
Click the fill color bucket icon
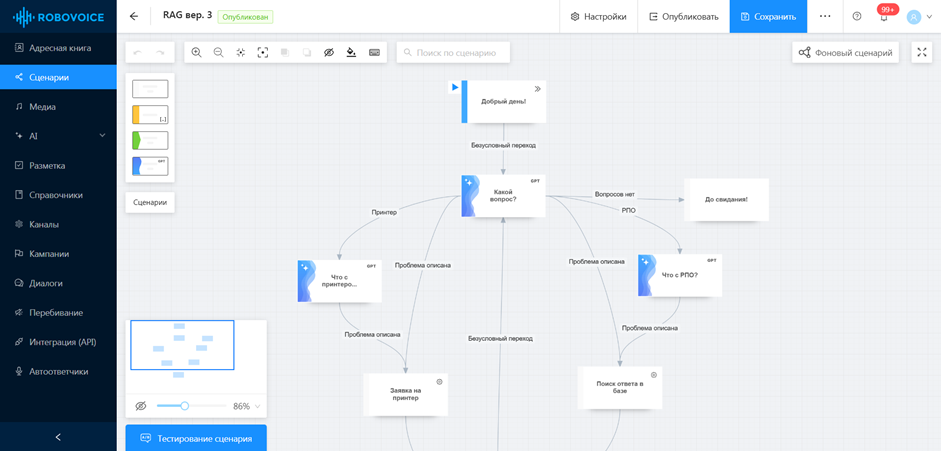pos(351,52)
